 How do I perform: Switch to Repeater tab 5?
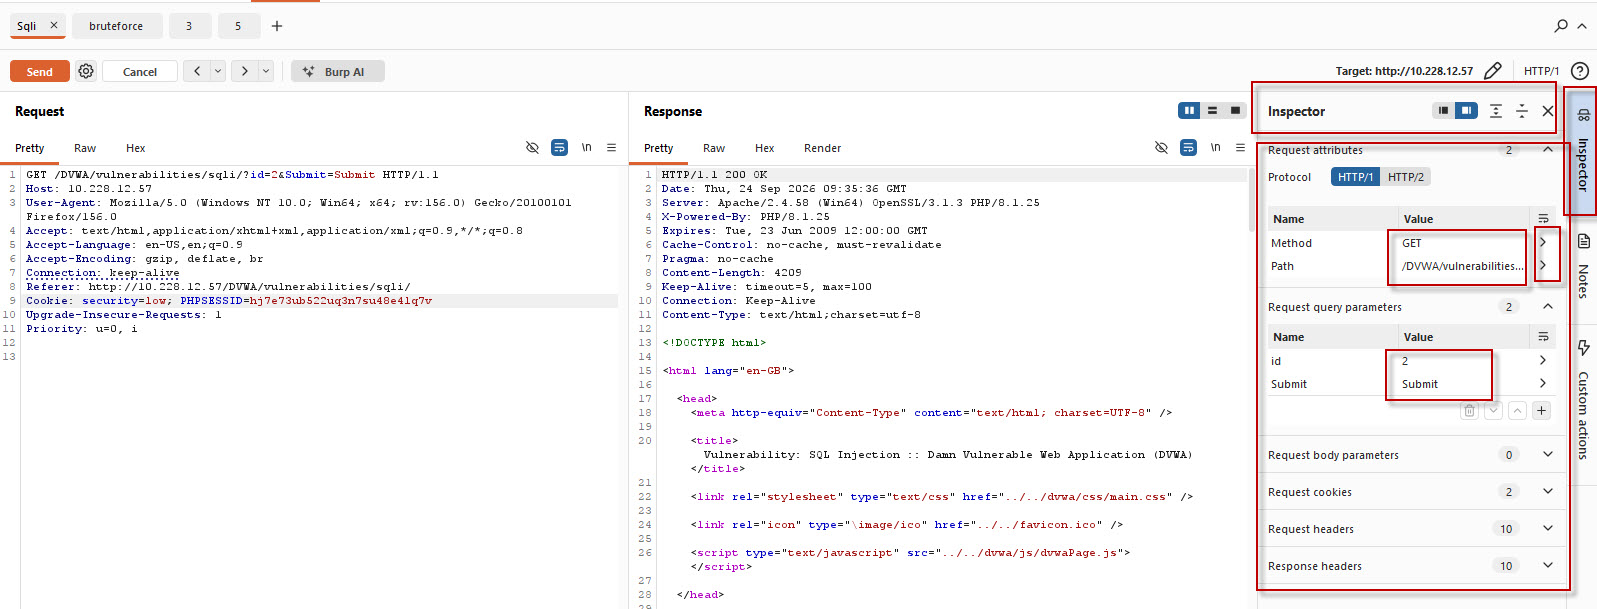coord(238,26)
